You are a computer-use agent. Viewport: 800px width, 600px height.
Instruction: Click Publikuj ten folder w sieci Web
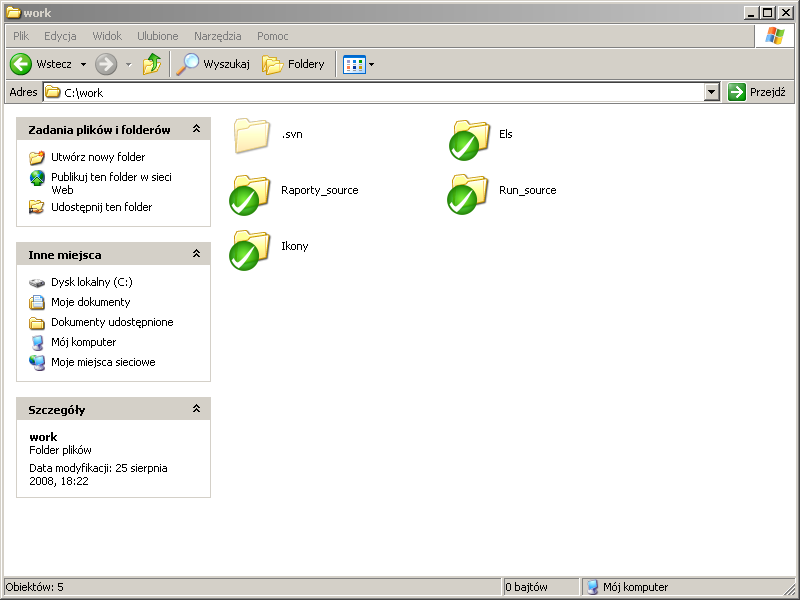coord(111,184)
